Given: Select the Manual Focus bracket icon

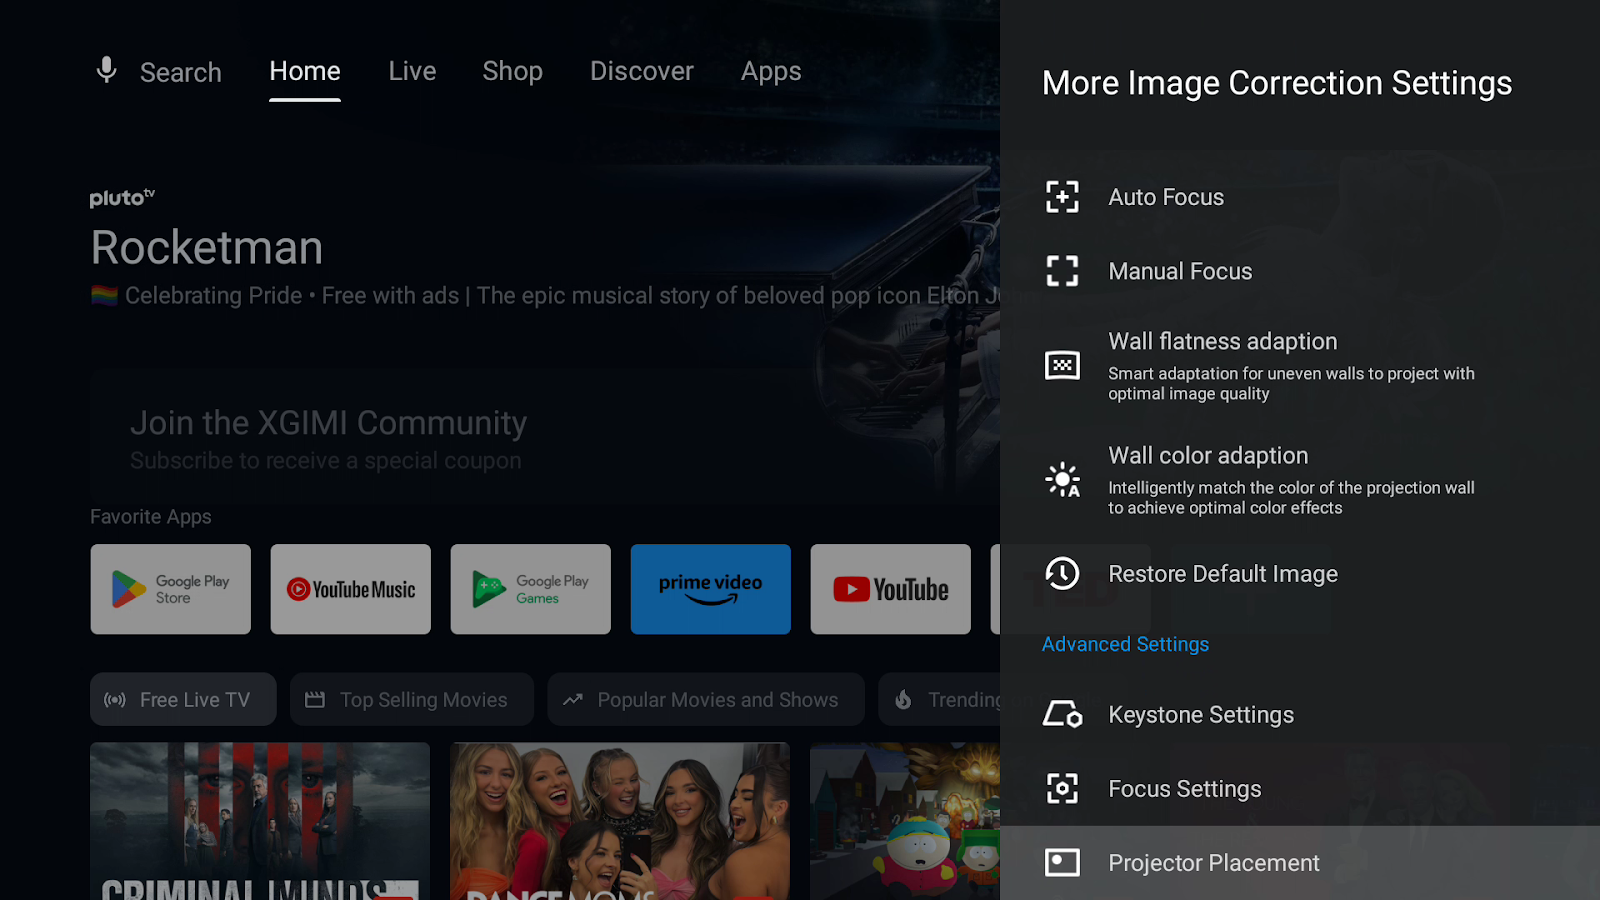Looking at the screenshot, I should tap(1062, 271).
